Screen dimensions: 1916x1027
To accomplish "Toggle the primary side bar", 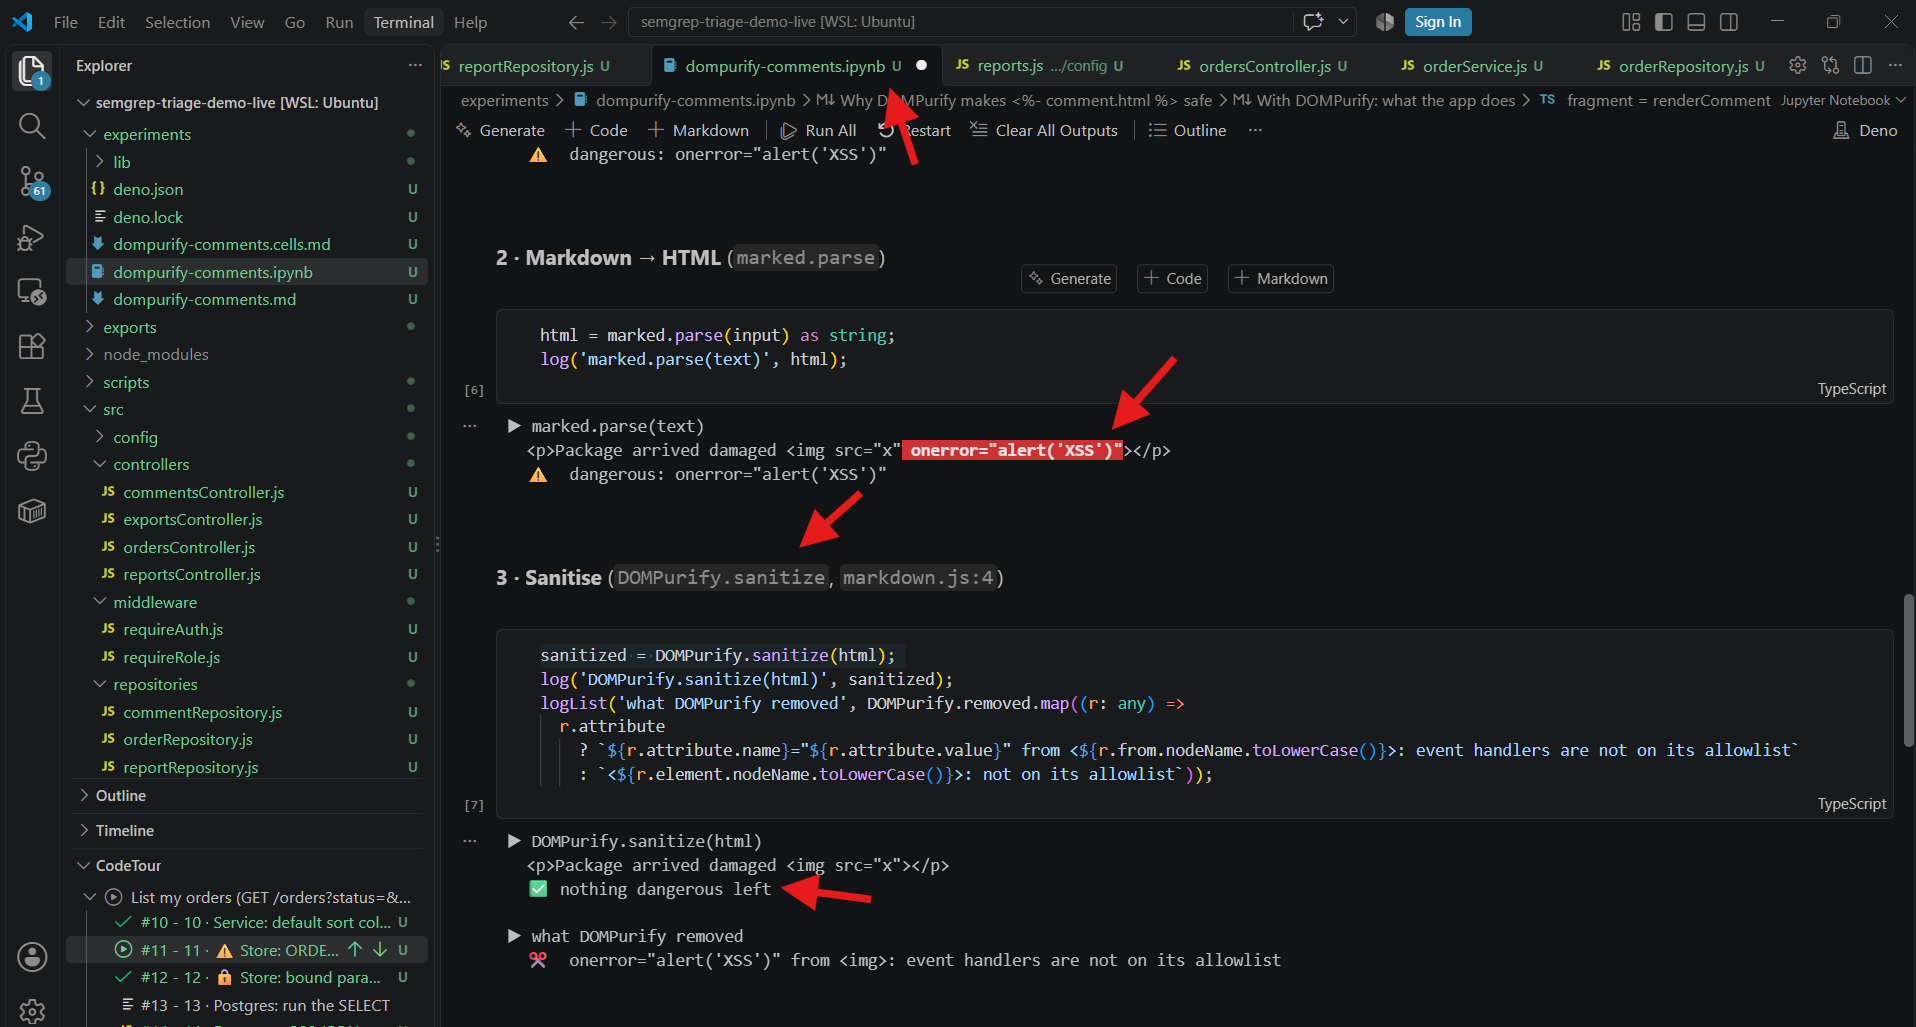I will click(1664, 22).
